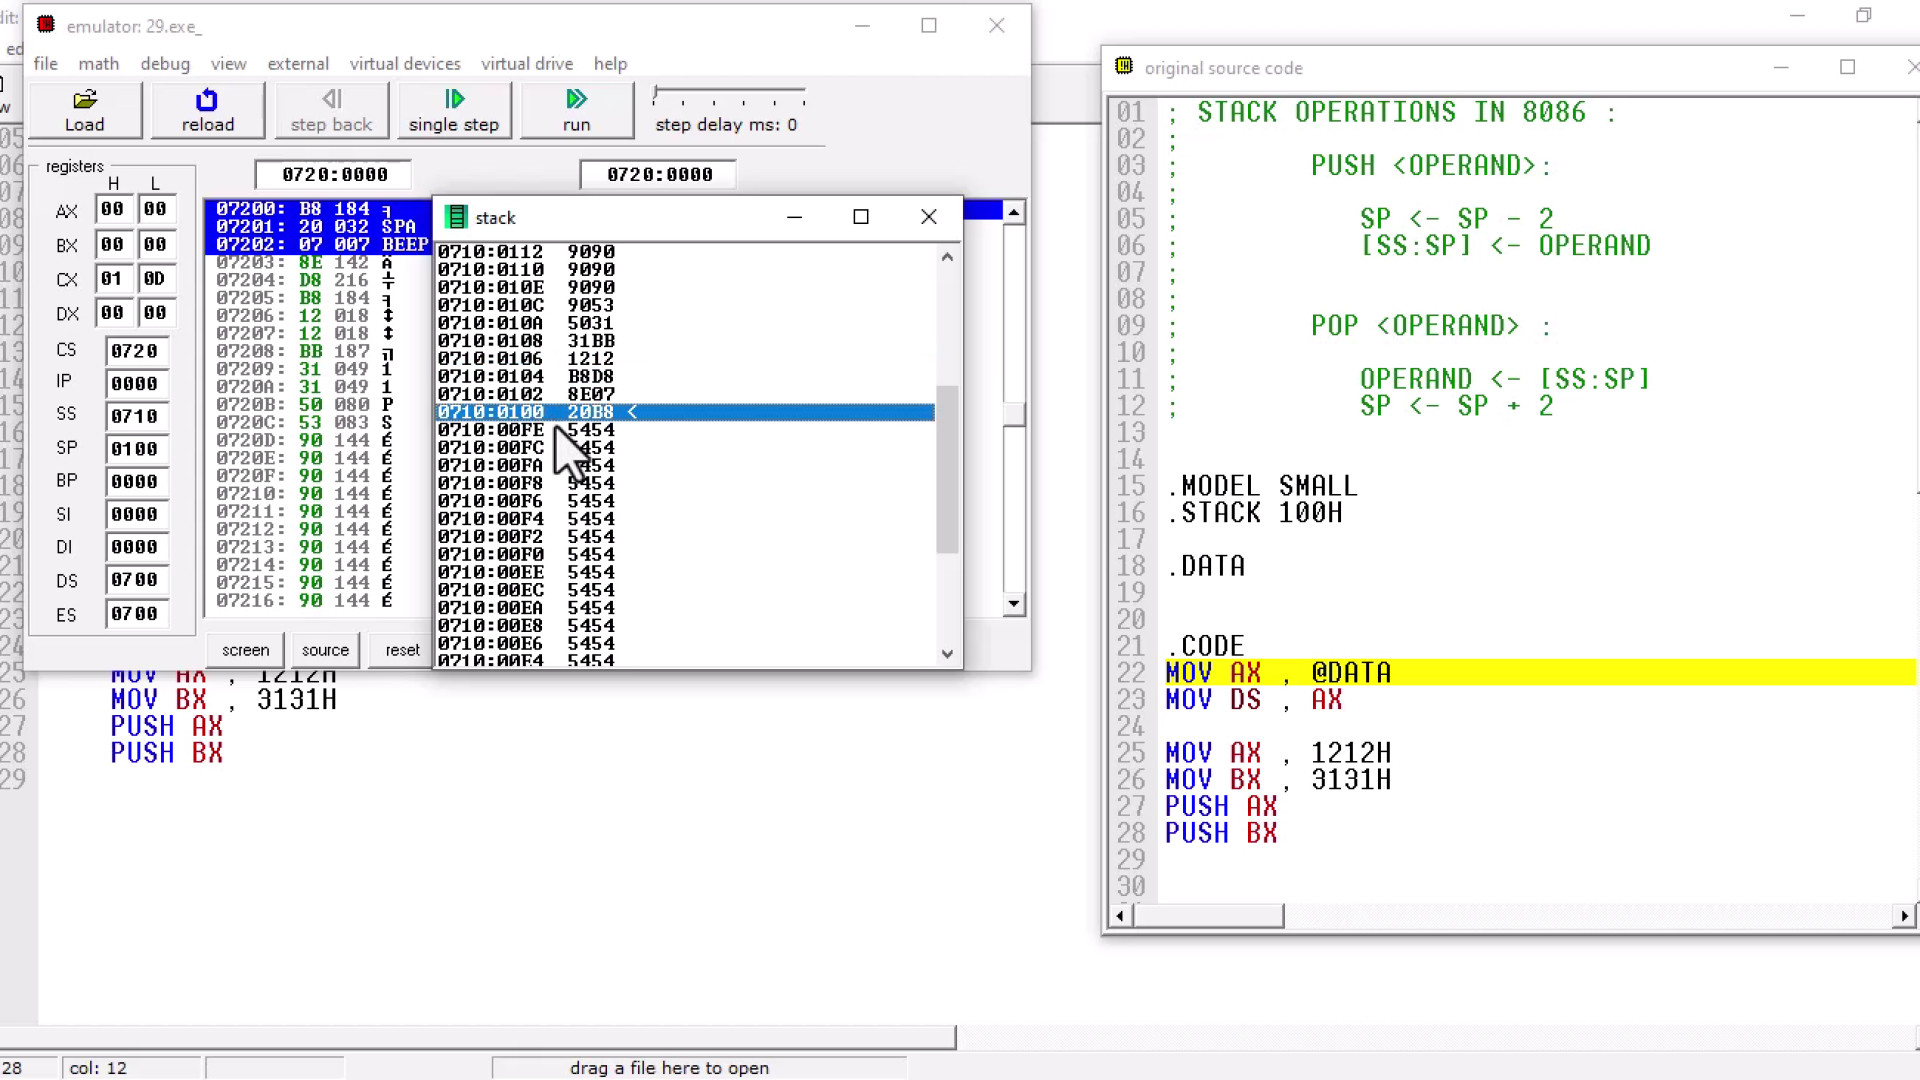Click the SP register value field
Image resolution: width=1920 pixels, height=1080 pixels.
pos(135,449)
